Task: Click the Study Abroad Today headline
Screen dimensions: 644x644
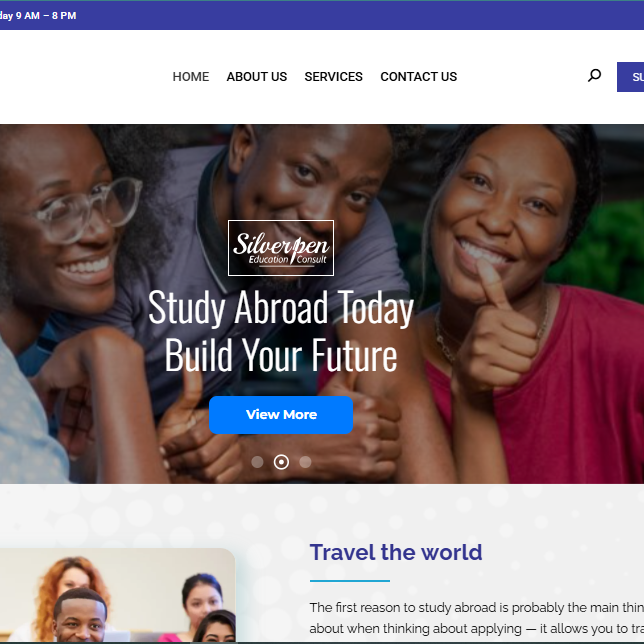Action: pos(281,308)
